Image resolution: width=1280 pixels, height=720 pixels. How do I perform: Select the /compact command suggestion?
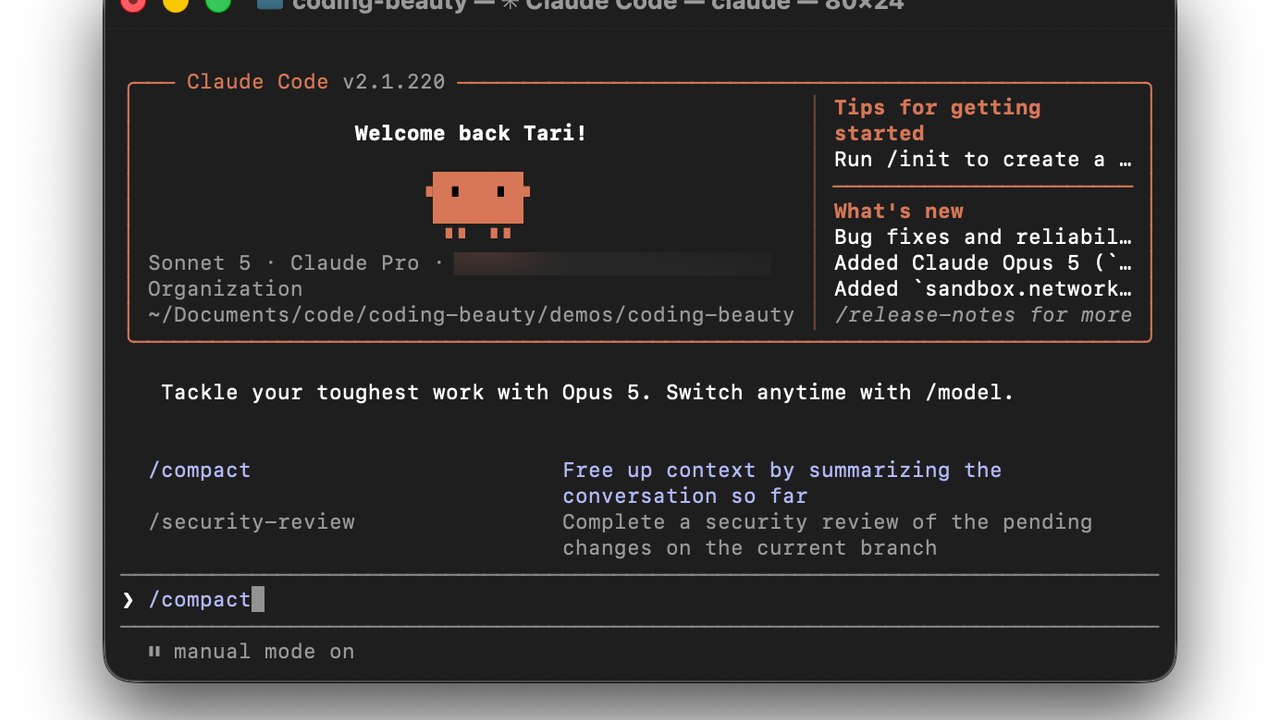[x=200, y=470]
